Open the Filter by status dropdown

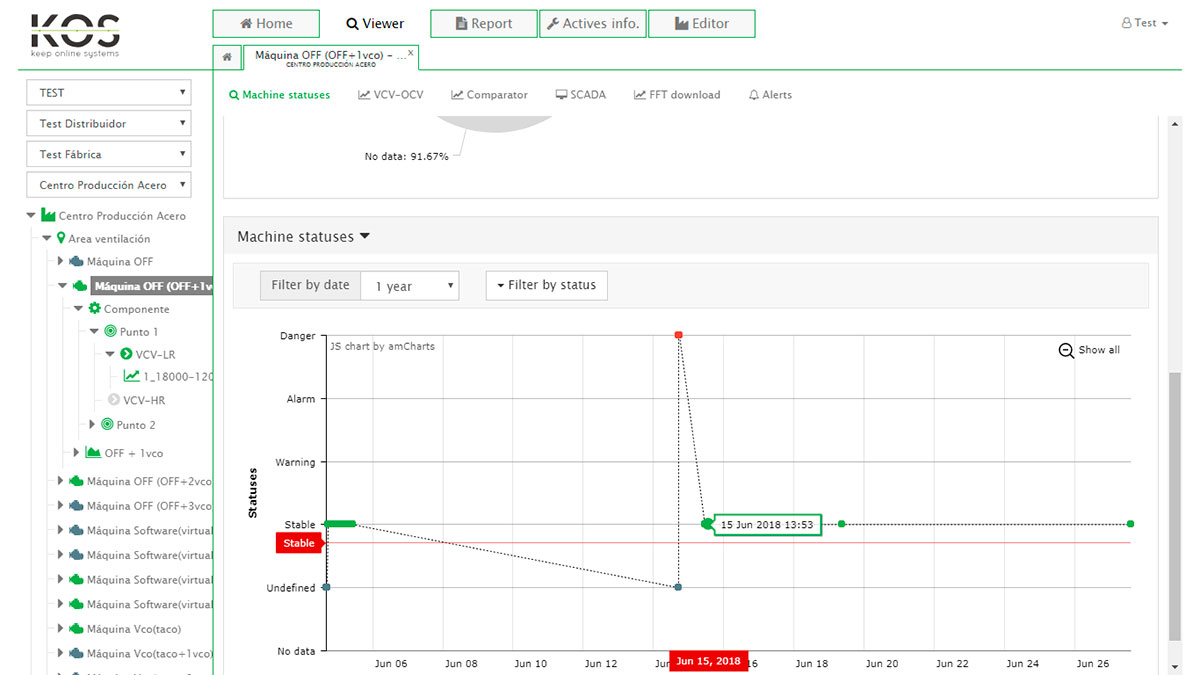[546, 285]
